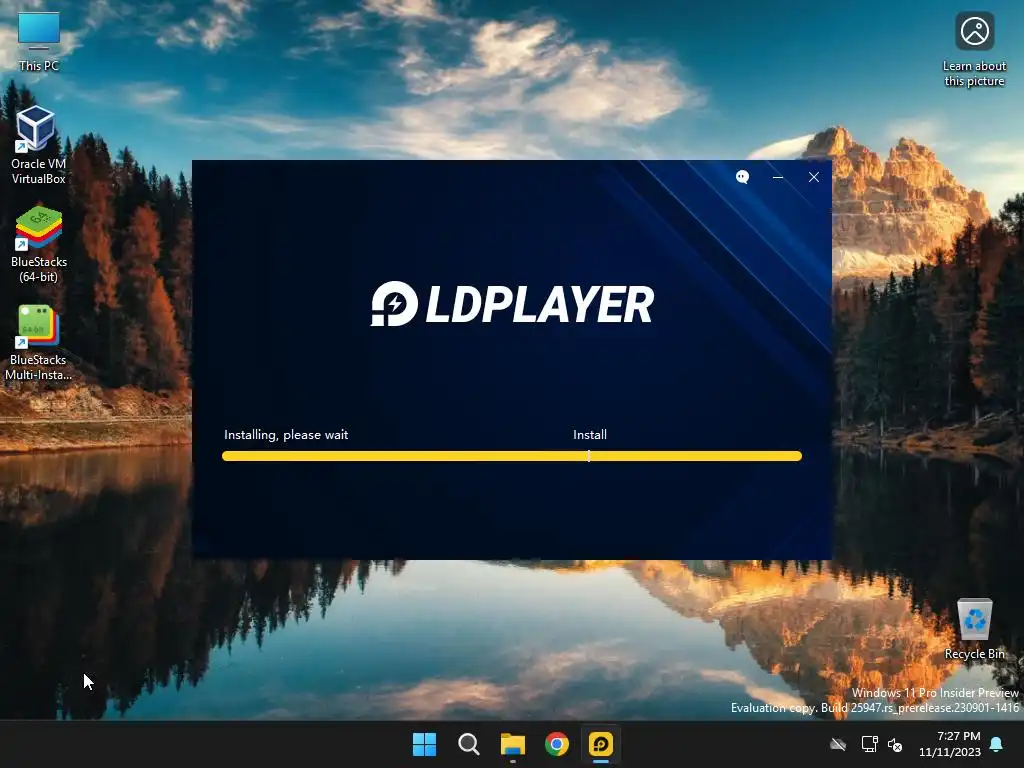1024x768 pixels.
Task: Select the Recycle Bin icon
Action: 974,630
